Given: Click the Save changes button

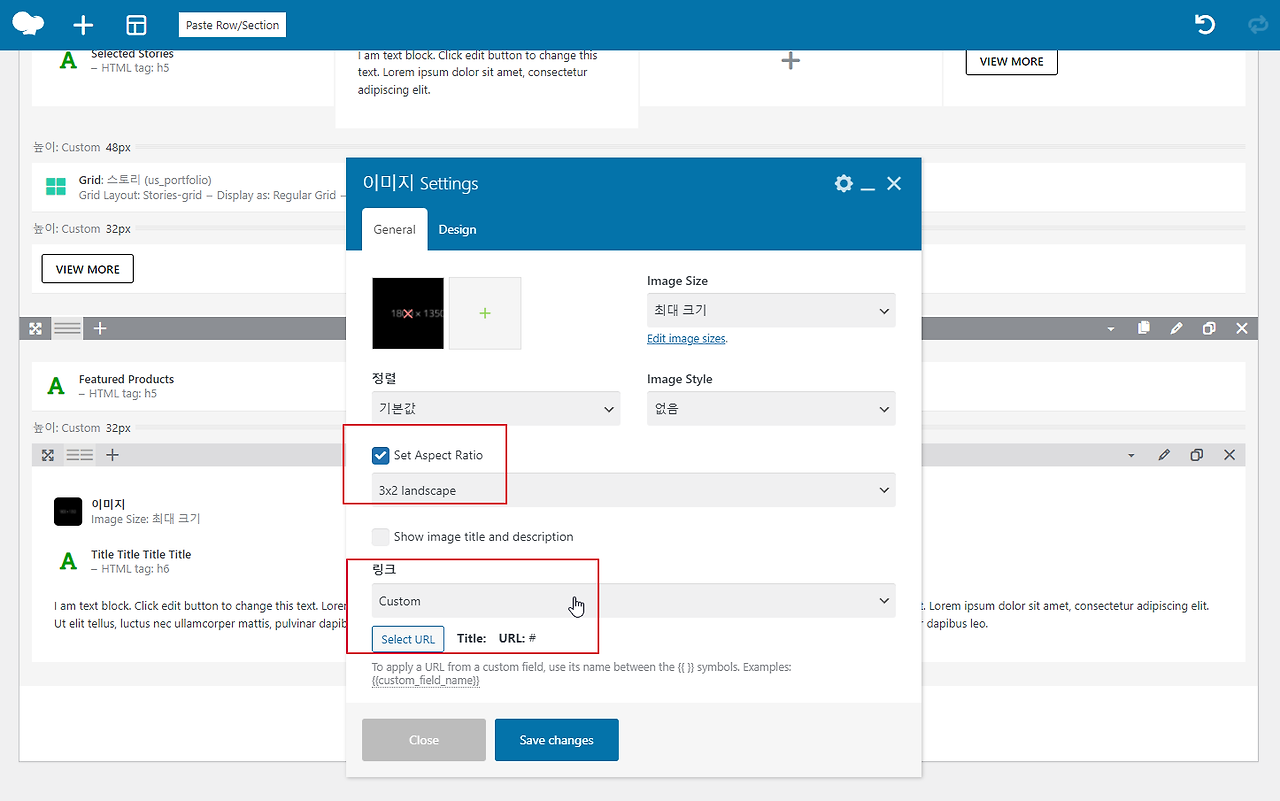Looking at the screenshot, I should click(557, 740).
